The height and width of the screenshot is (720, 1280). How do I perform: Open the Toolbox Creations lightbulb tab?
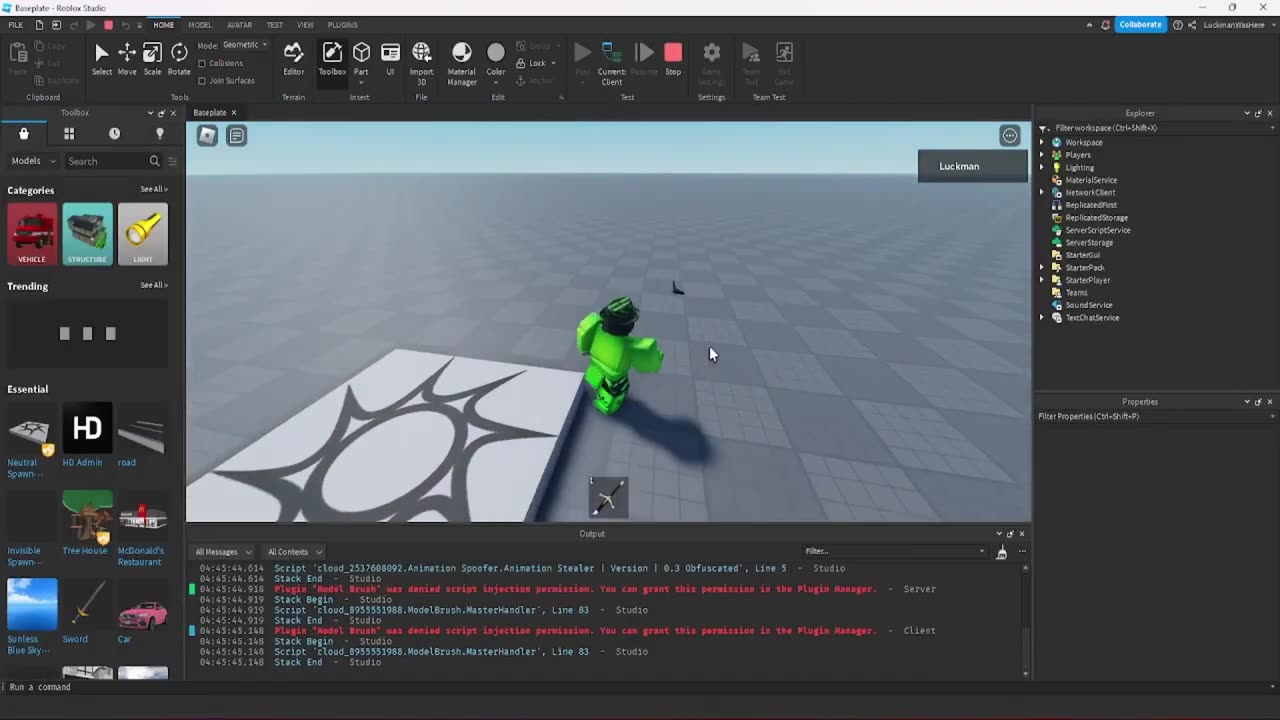[x=159, y=133]
